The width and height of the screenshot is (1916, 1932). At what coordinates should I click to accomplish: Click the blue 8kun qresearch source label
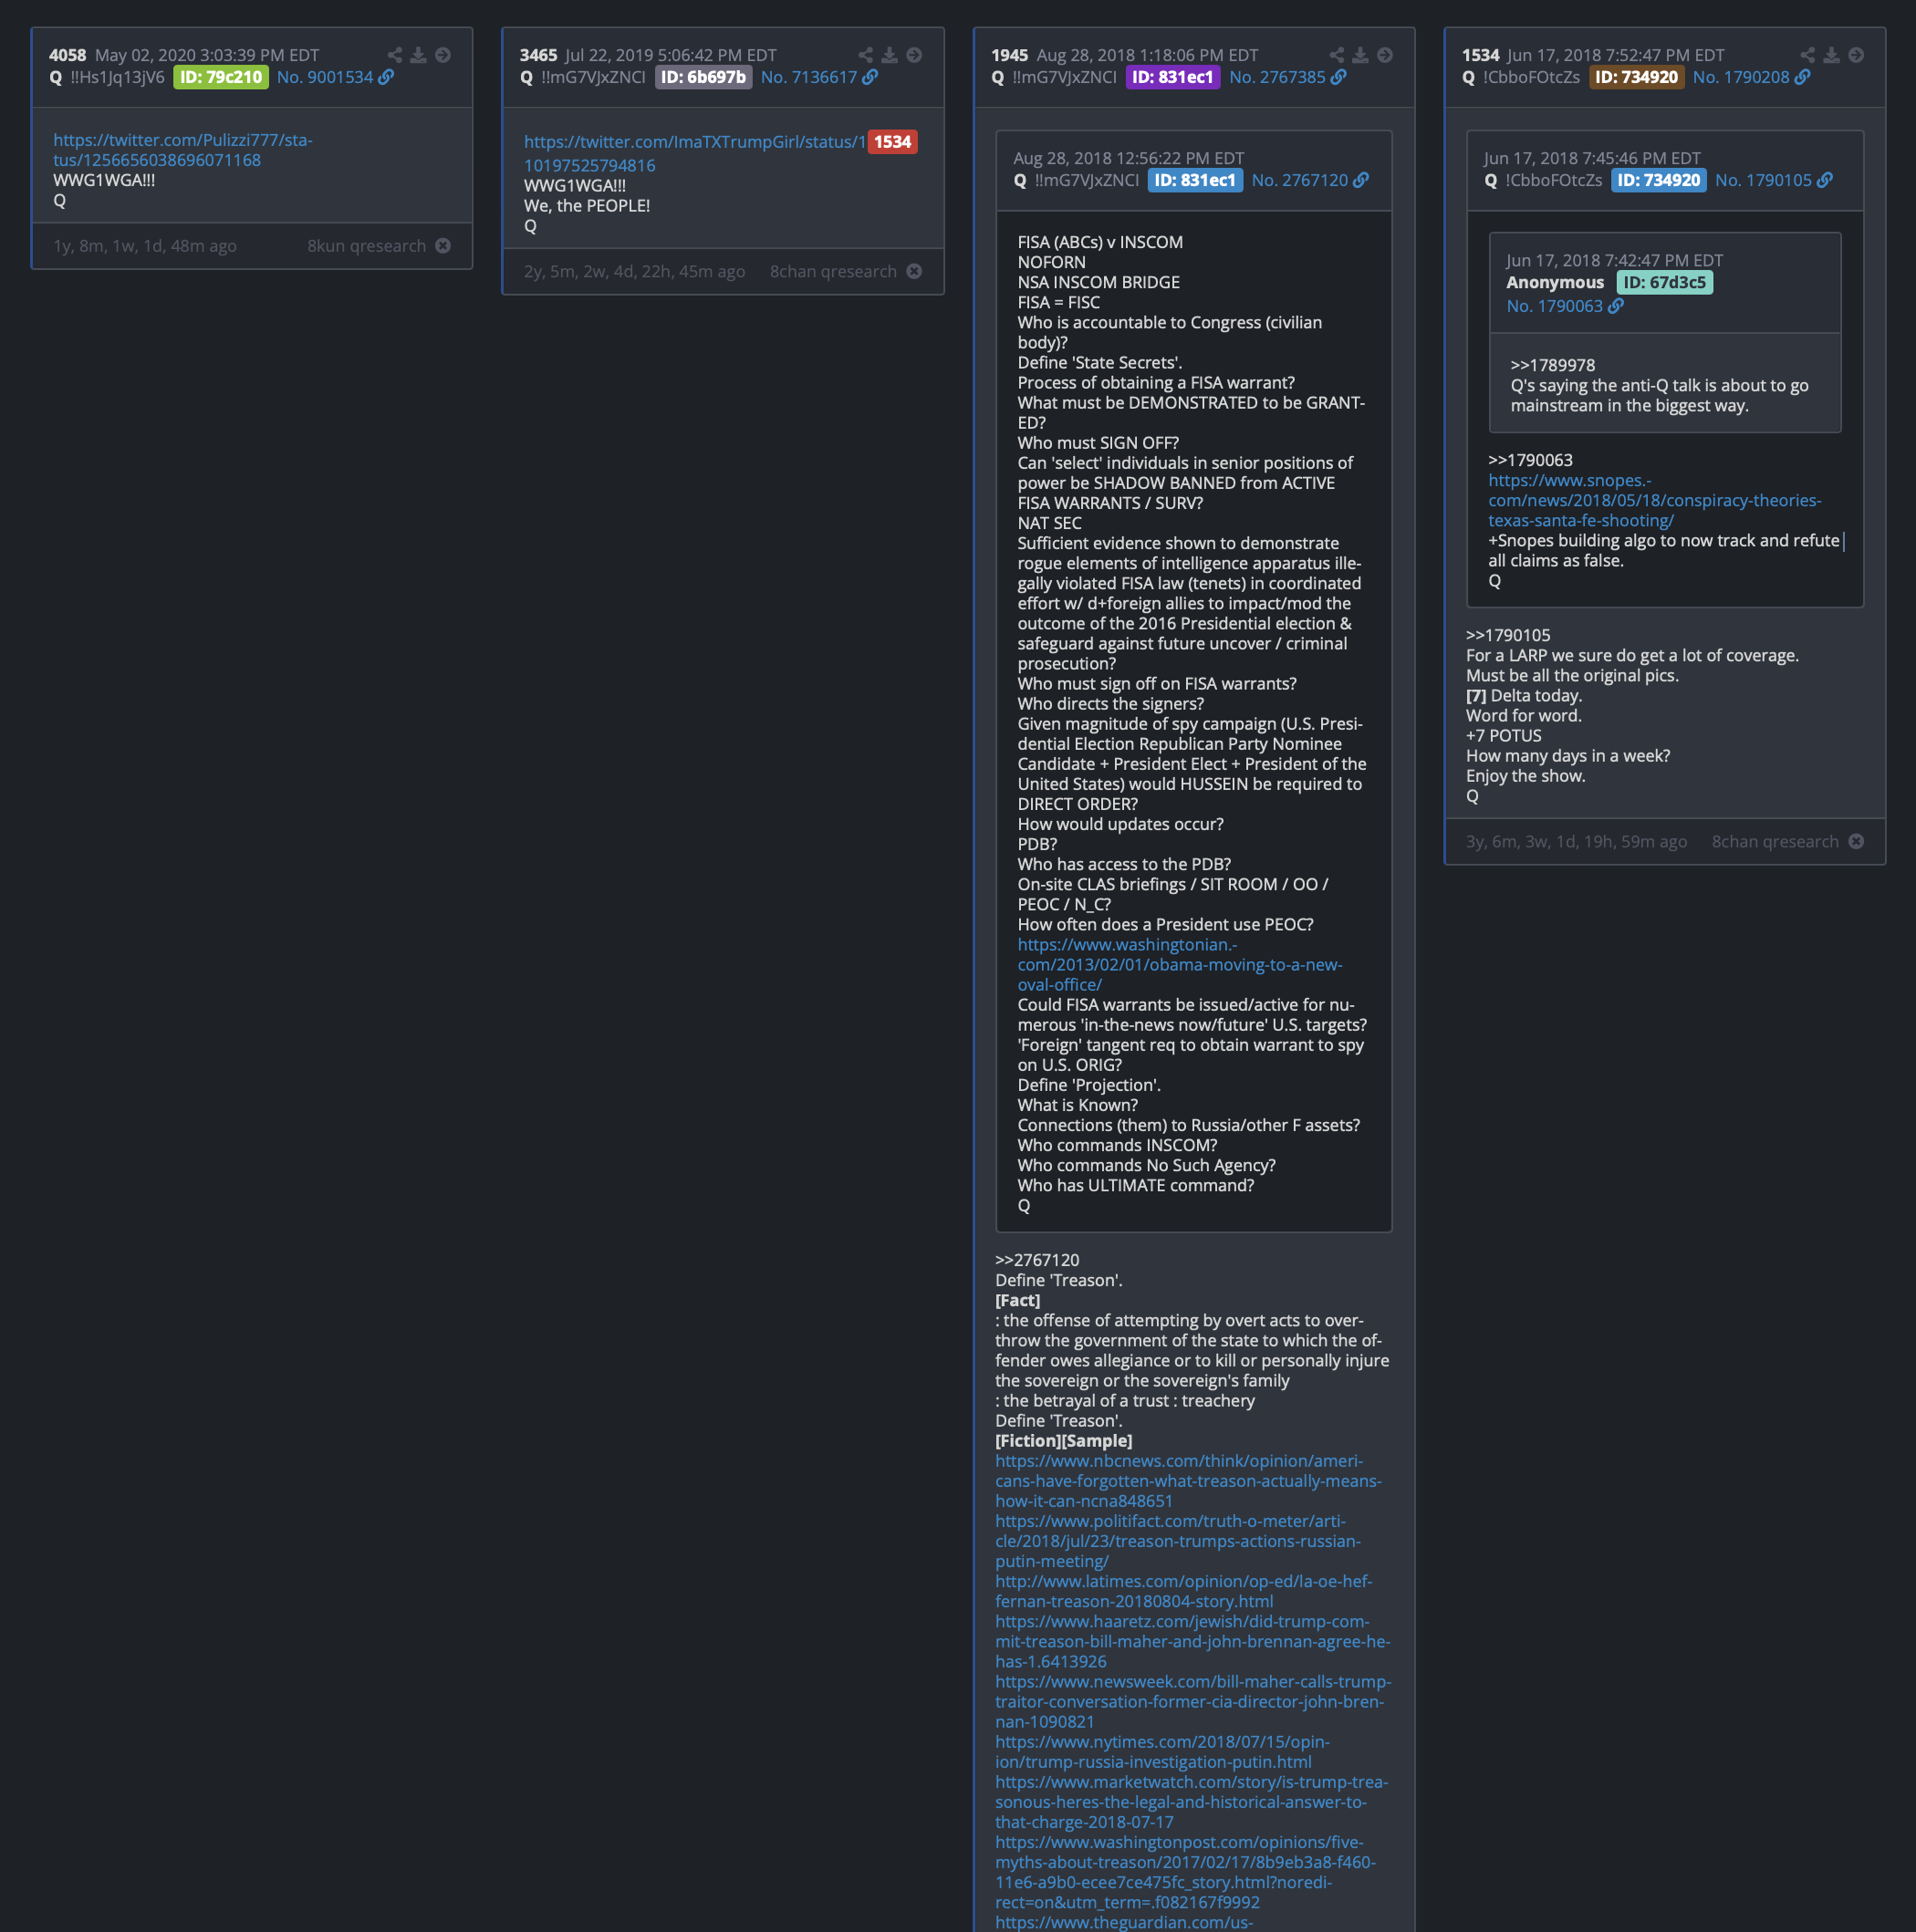click(x=367, y=246)
